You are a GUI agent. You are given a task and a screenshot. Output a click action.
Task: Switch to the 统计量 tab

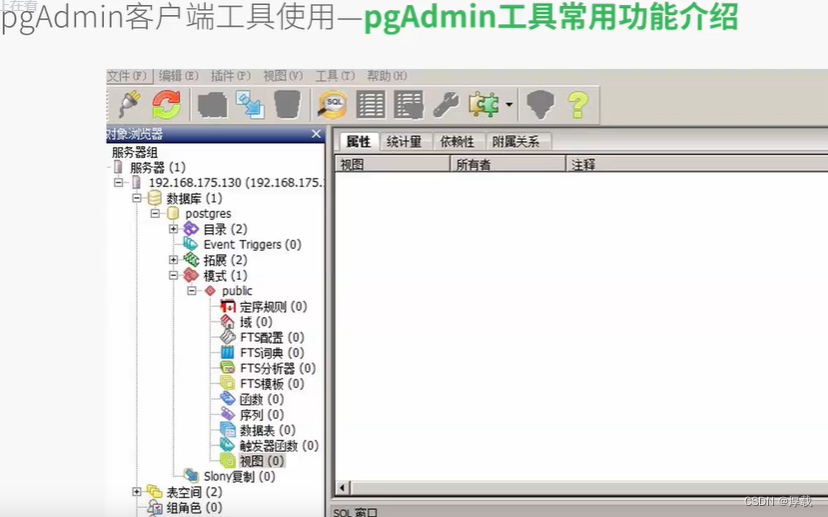coord(404,142)
